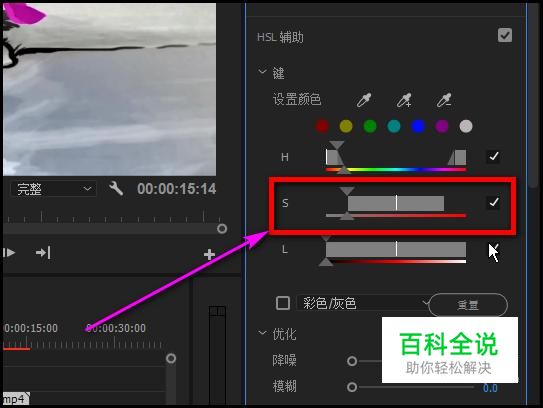Click the 设置颜色 label

tap(297, 100)
